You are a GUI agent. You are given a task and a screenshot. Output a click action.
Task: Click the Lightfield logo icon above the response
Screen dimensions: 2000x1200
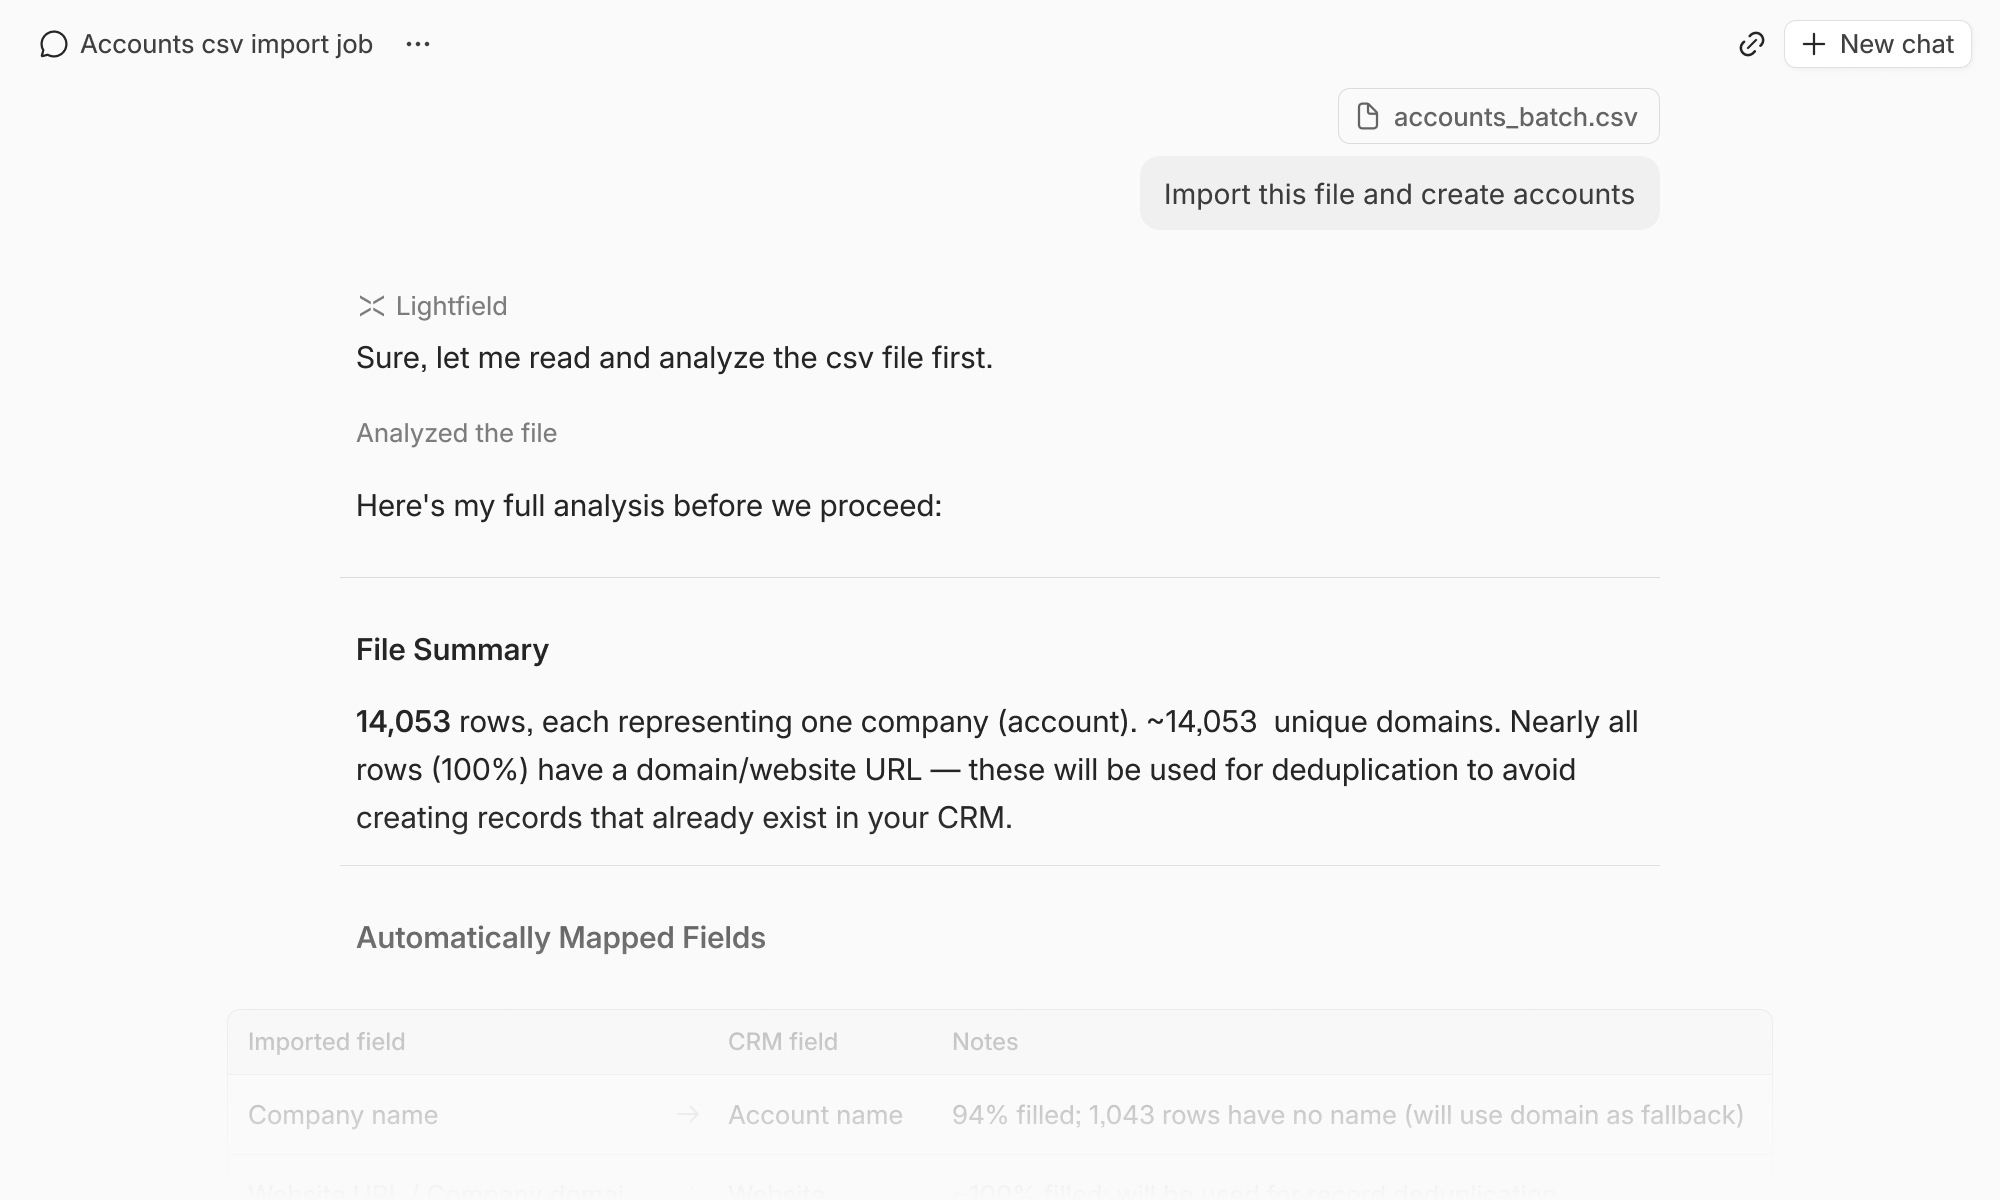tap(370, 306)
